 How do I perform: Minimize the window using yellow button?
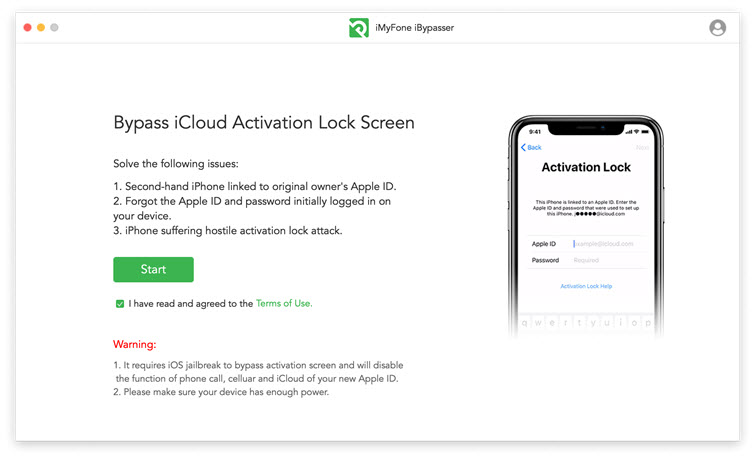(41, 27)
